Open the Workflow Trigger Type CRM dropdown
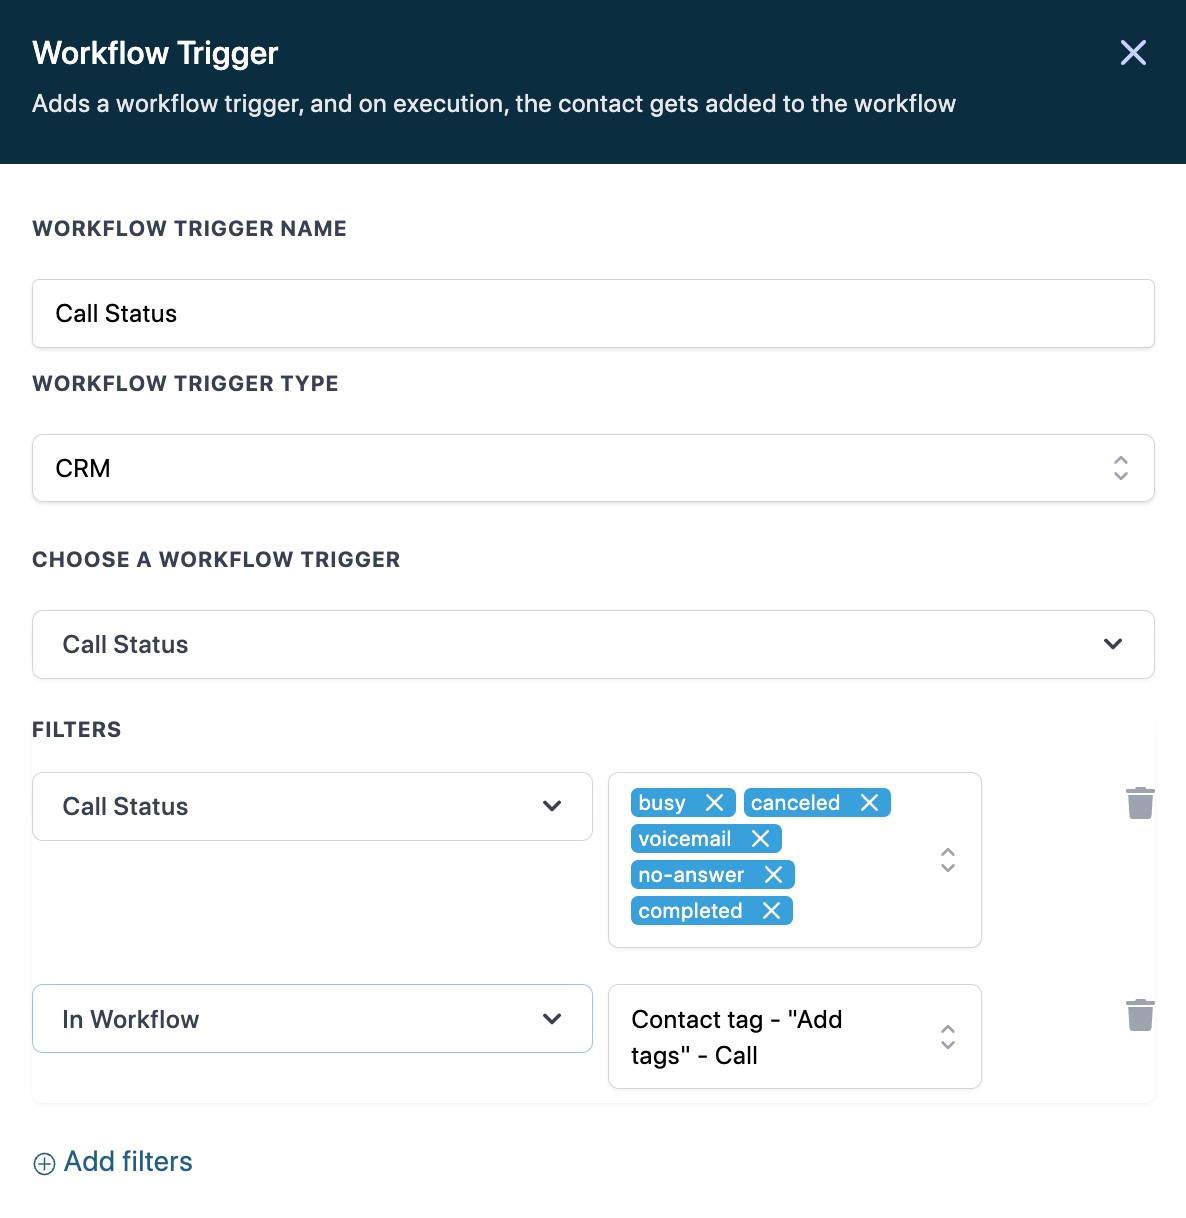The height and width of the screenshot is (1218, 1186). pyautogui.click(x=593, y=468)
